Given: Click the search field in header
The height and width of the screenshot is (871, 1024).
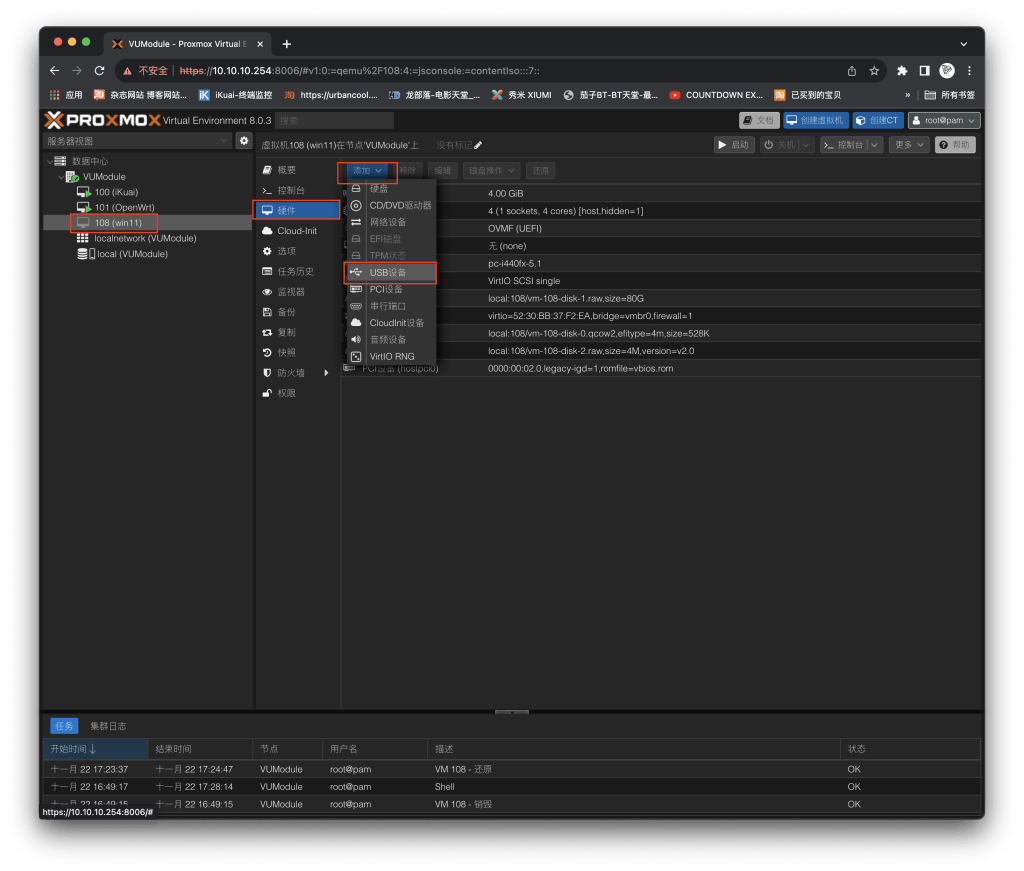Looking at the screenshot, I should pyautogui.click(x=335, y=120).
